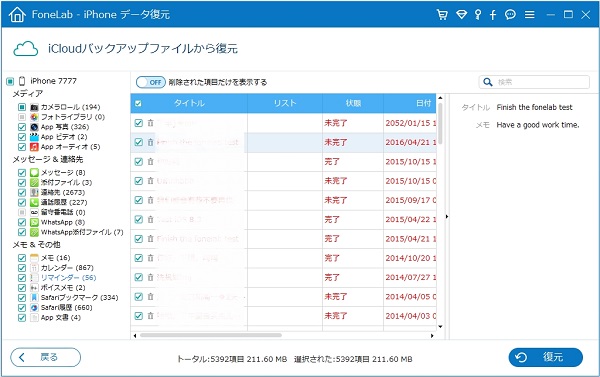Click the Safari履歴 (660) icon
The image size is (600, 377).
pyautogui.click(x=34, y=307)
